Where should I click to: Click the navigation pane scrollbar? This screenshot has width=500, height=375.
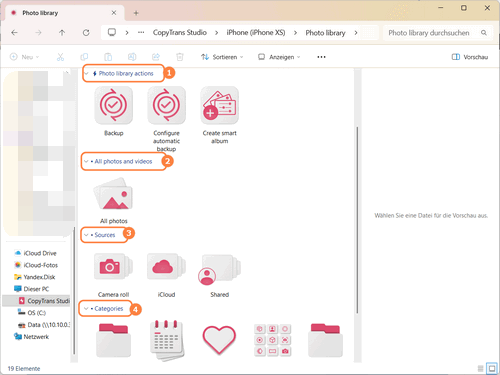74,290
